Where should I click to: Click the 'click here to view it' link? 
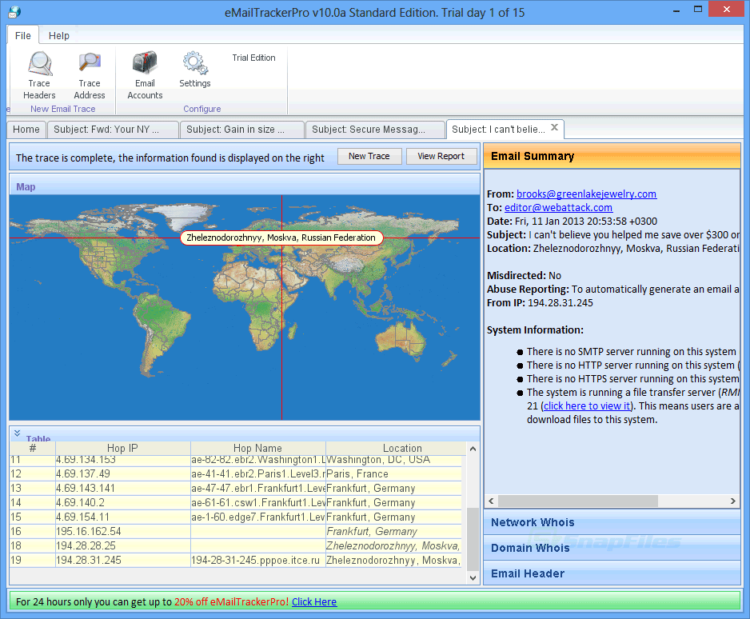point(586,406)
